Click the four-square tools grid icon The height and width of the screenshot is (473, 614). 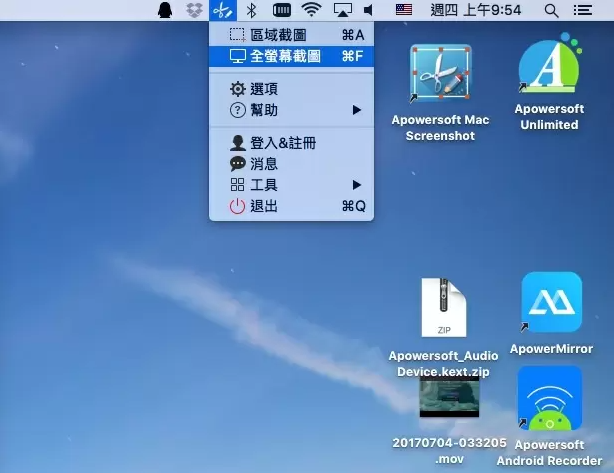click(x=238, y=185)
